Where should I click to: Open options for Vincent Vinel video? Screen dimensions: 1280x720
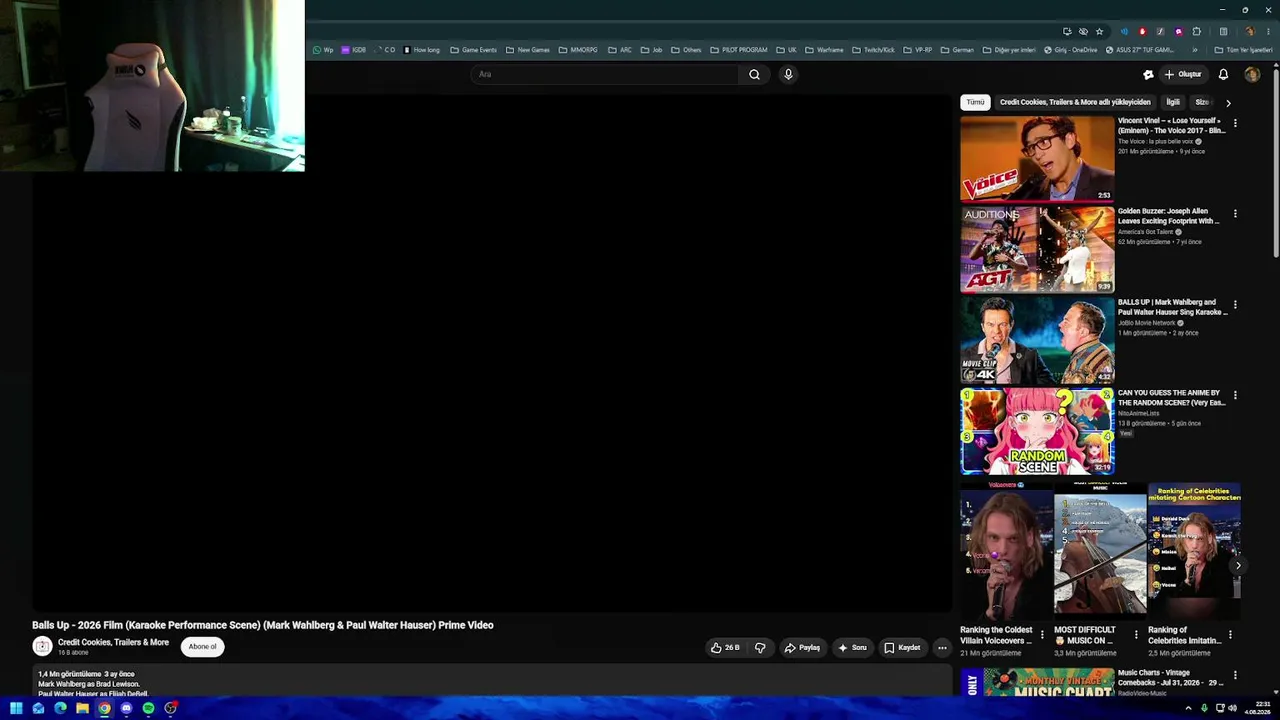[1235, 123]
